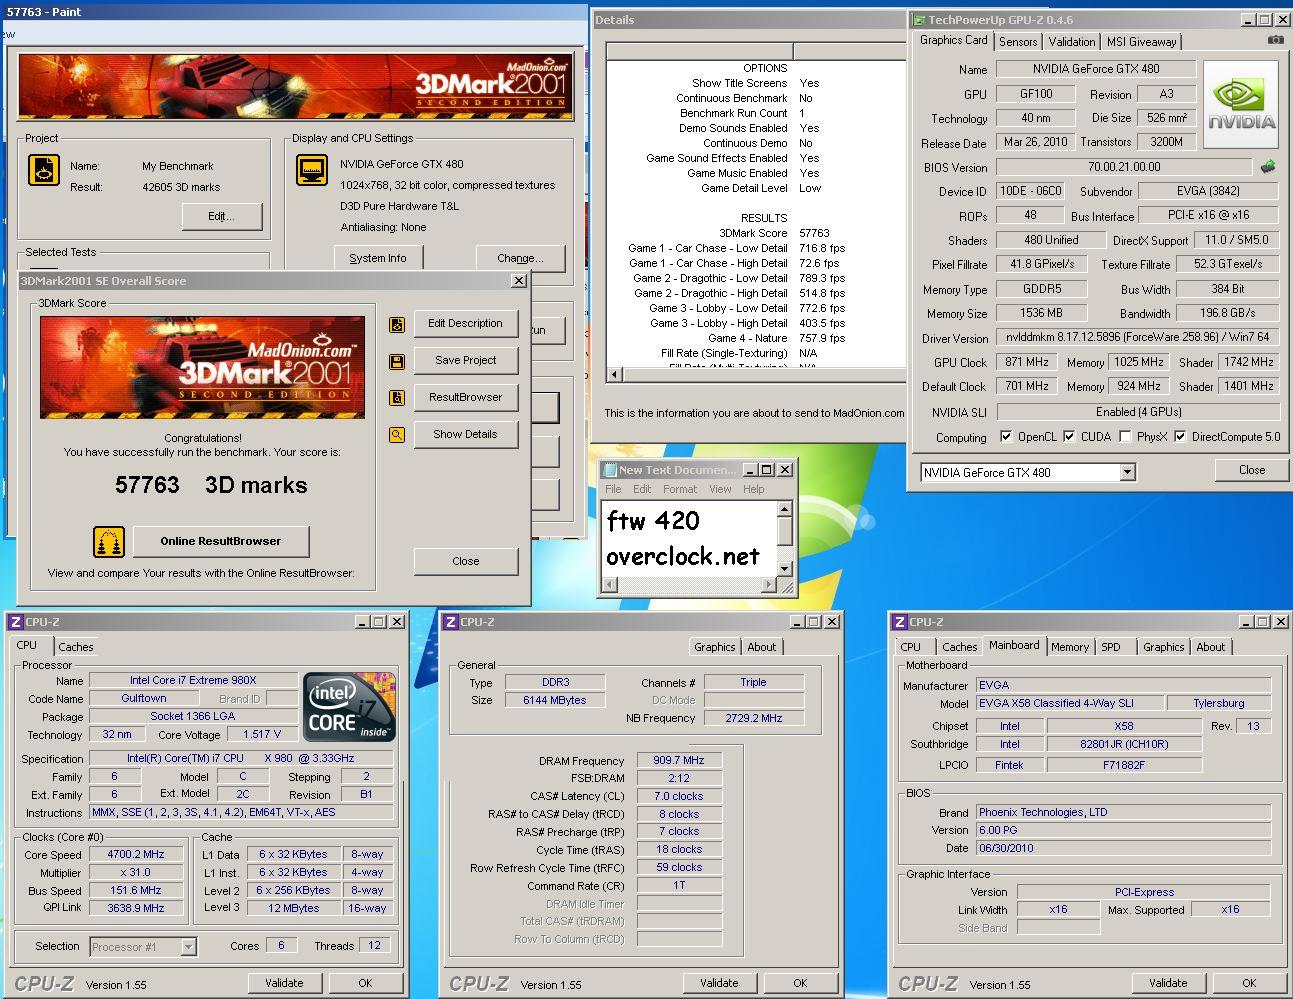Screen dimensions: 1293x999
Task: Toggle the OpenCL checkbox
Action: coord(1006,437)
